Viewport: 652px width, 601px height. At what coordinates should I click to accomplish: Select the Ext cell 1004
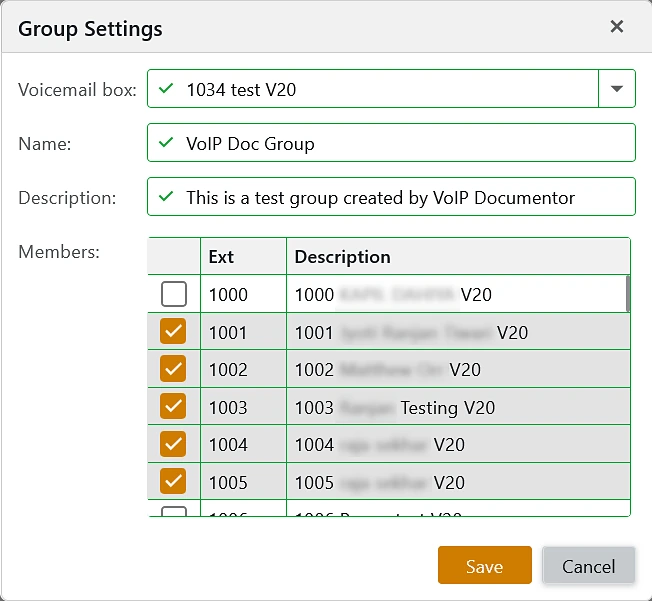pos(243,444)
